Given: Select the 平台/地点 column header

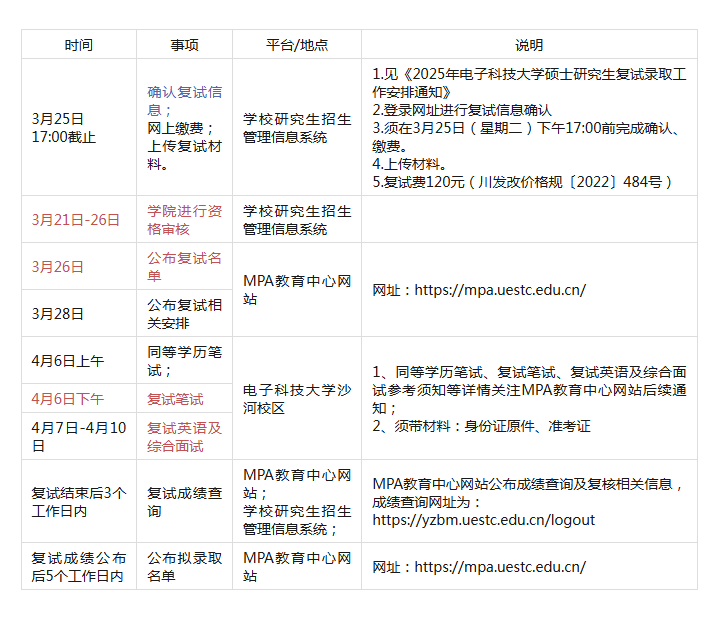Looking at the screenshot, I should [x=297, y=45].
